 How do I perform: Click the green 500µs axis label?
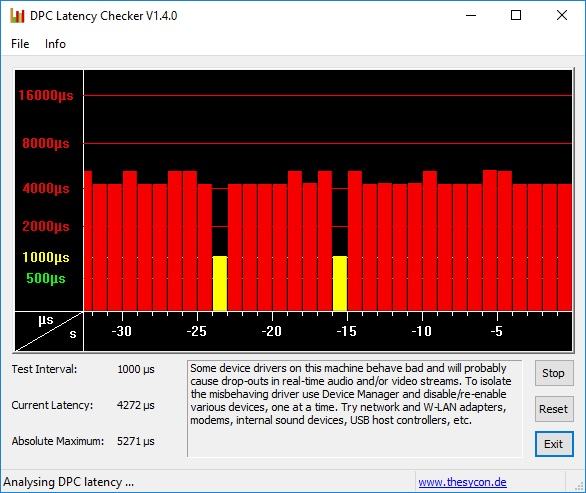coord(46,278)
